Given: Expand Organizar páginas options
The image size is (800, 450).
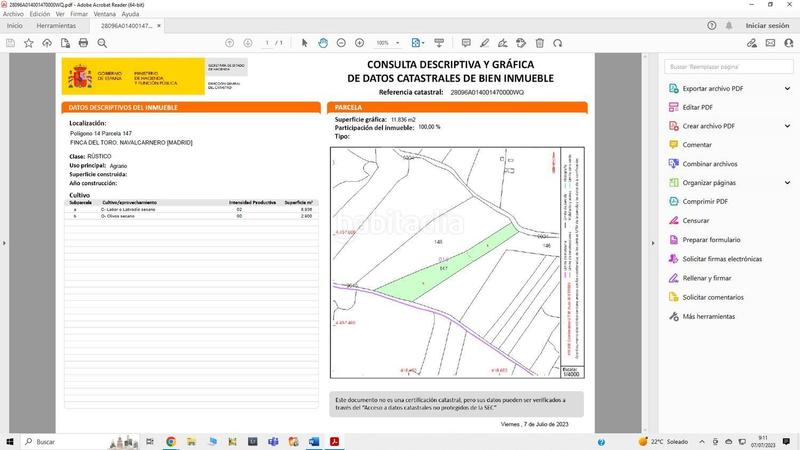Looking at the screenshot, I should coord(787,183).
